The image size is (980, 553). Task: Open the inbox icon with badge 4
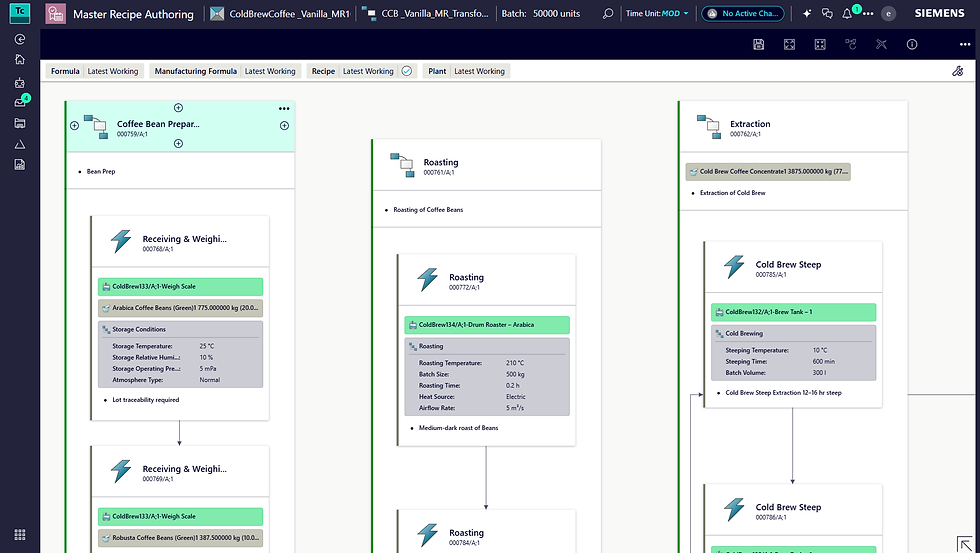(20, 102)
